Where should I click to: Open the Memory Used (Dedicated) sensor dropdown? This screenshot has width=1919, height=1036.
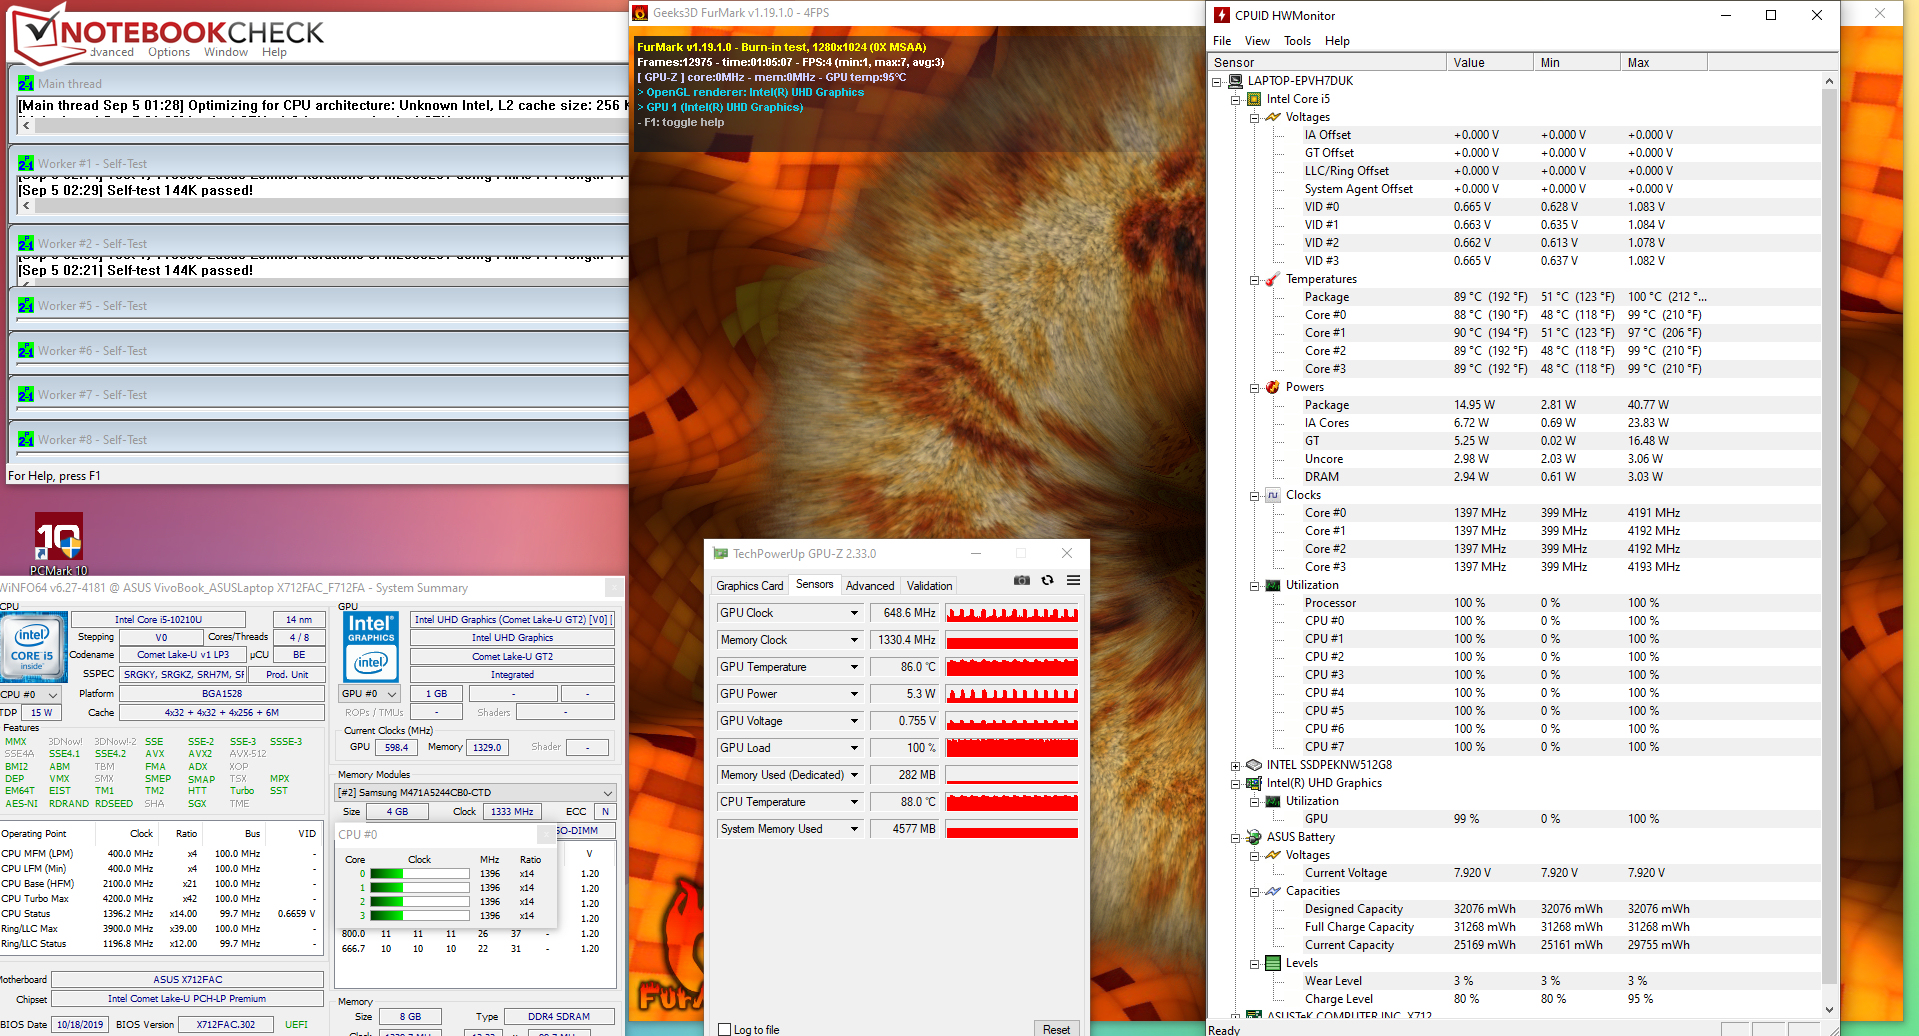854,775
